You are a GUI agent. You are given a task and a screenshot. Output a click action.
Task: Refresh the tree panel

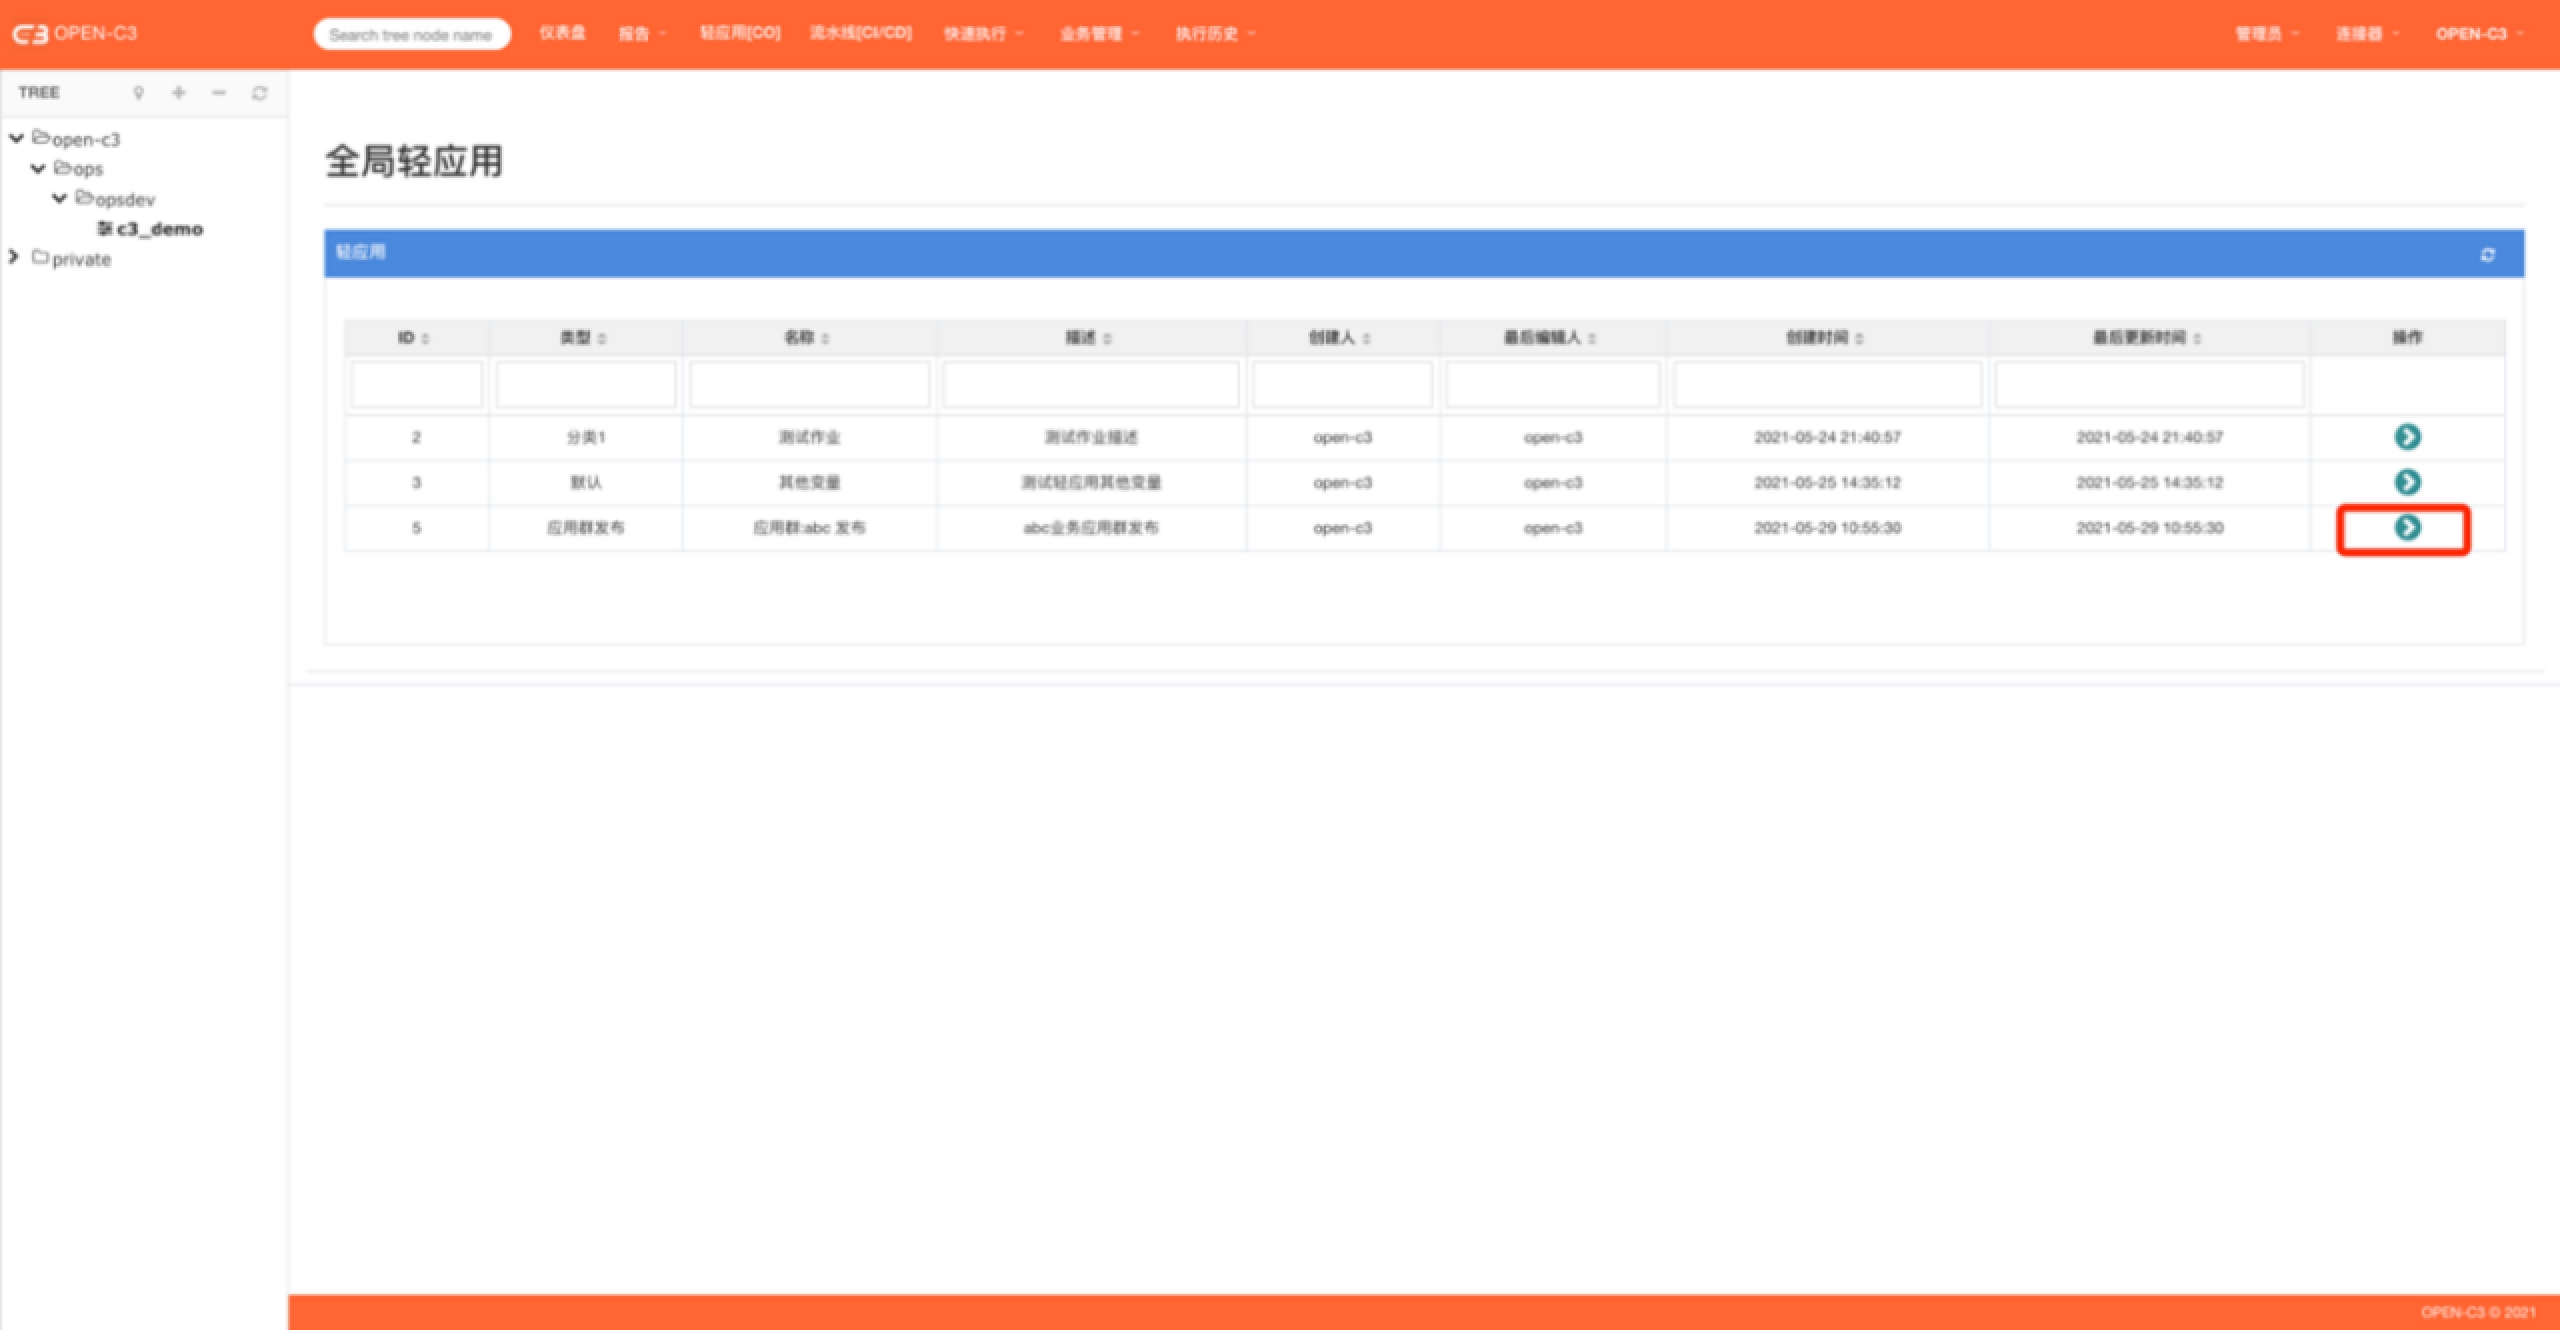tap(260, 93)
